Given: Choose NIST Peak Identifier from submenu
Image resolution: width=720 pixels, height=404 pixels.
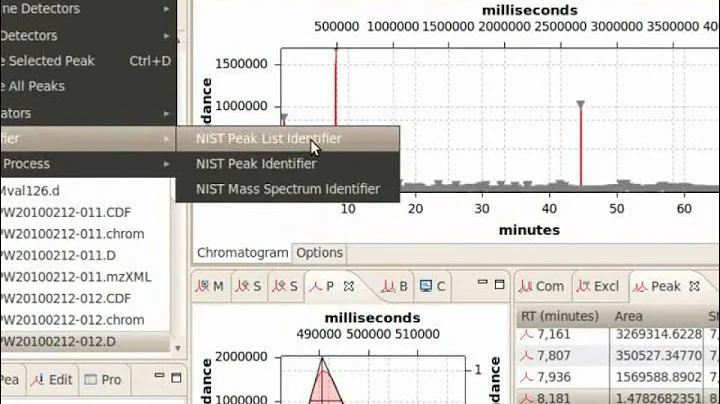Looking at the screenshot, I should [x=287, y=164].
